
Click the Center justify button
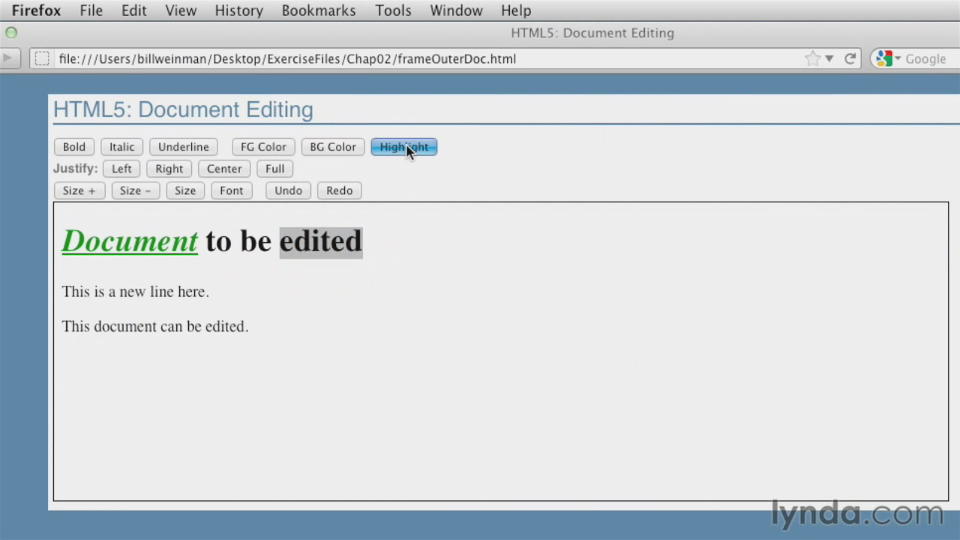224,169
